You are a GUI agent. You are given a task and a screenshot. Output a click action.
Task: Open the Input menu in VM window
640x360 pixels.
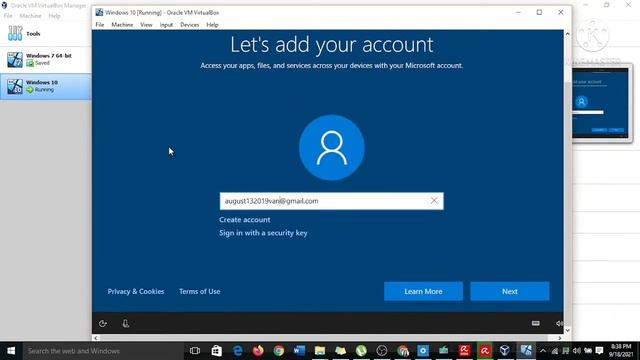point(166,25)
